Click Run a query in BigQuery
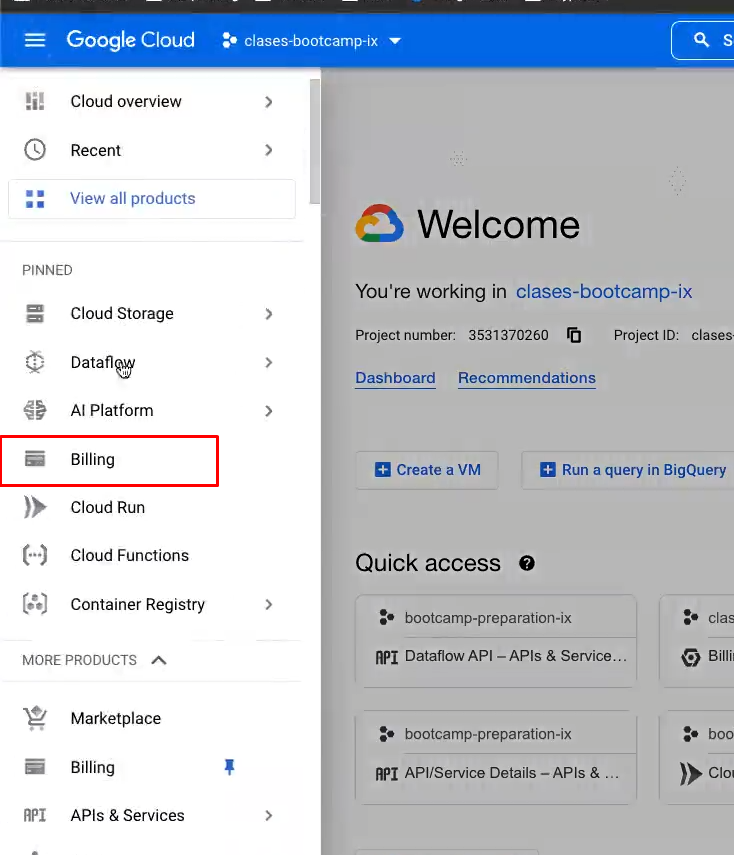Image resolution: width=734 pixels, height=855 pixels. 628,470
